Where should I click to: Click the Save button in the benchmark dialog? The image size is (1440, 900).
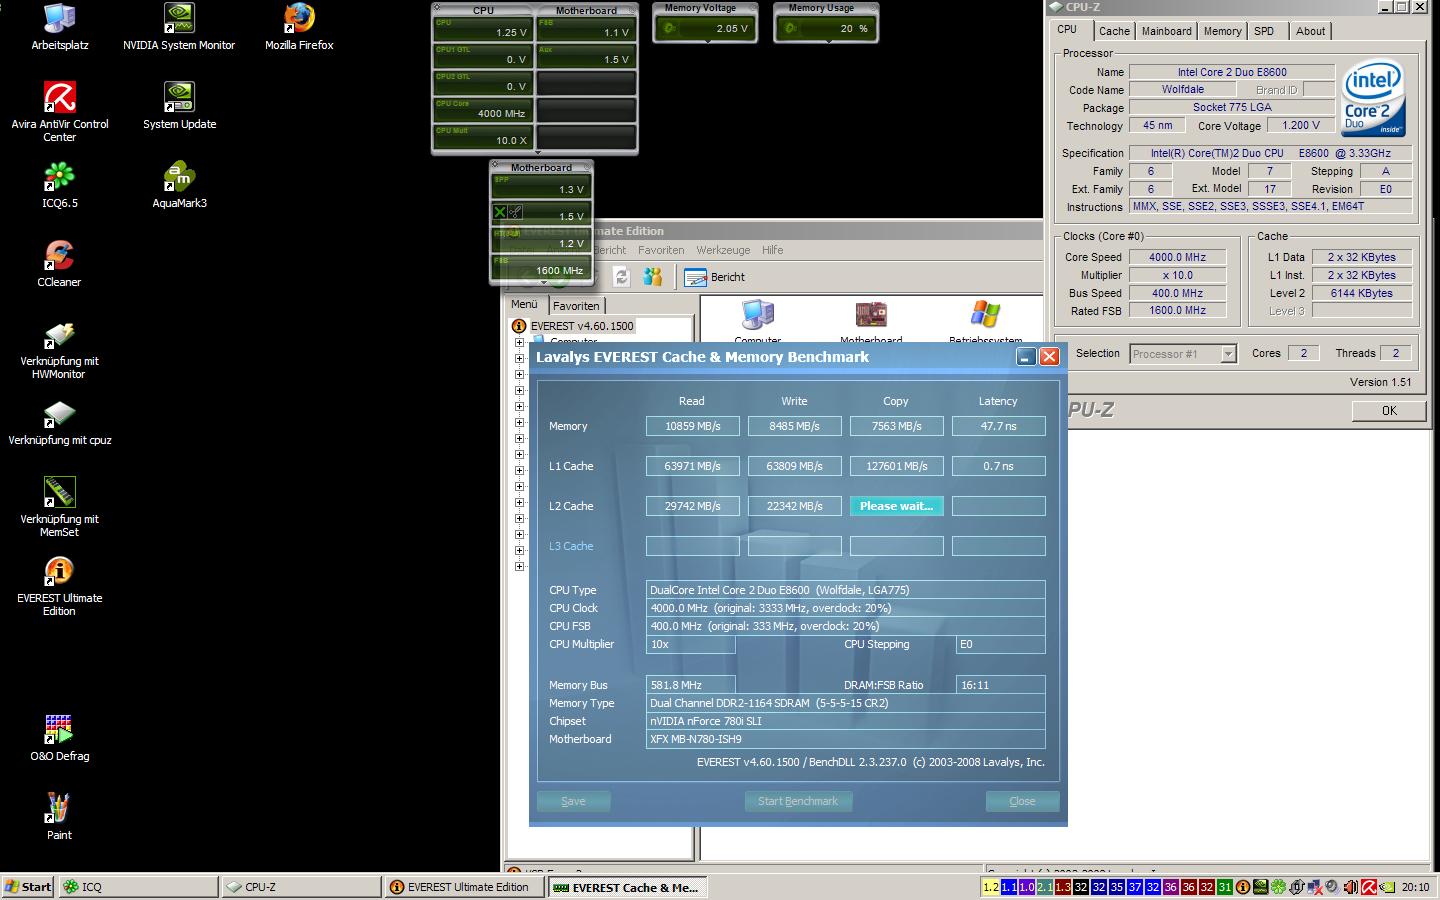click(573, 801)
